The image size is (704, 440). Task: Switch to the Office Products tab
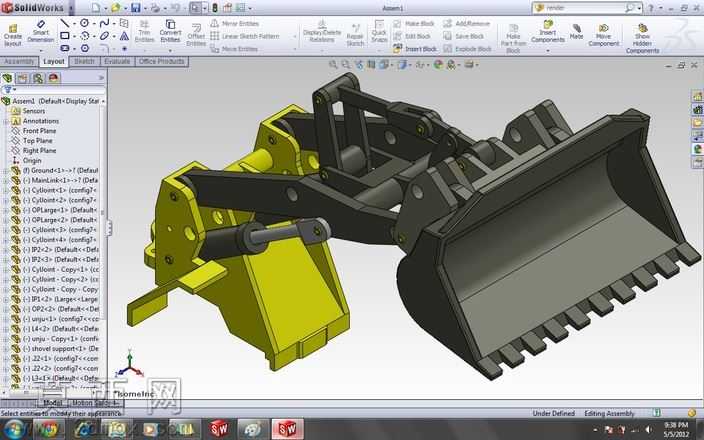click(x=162, y=61)
